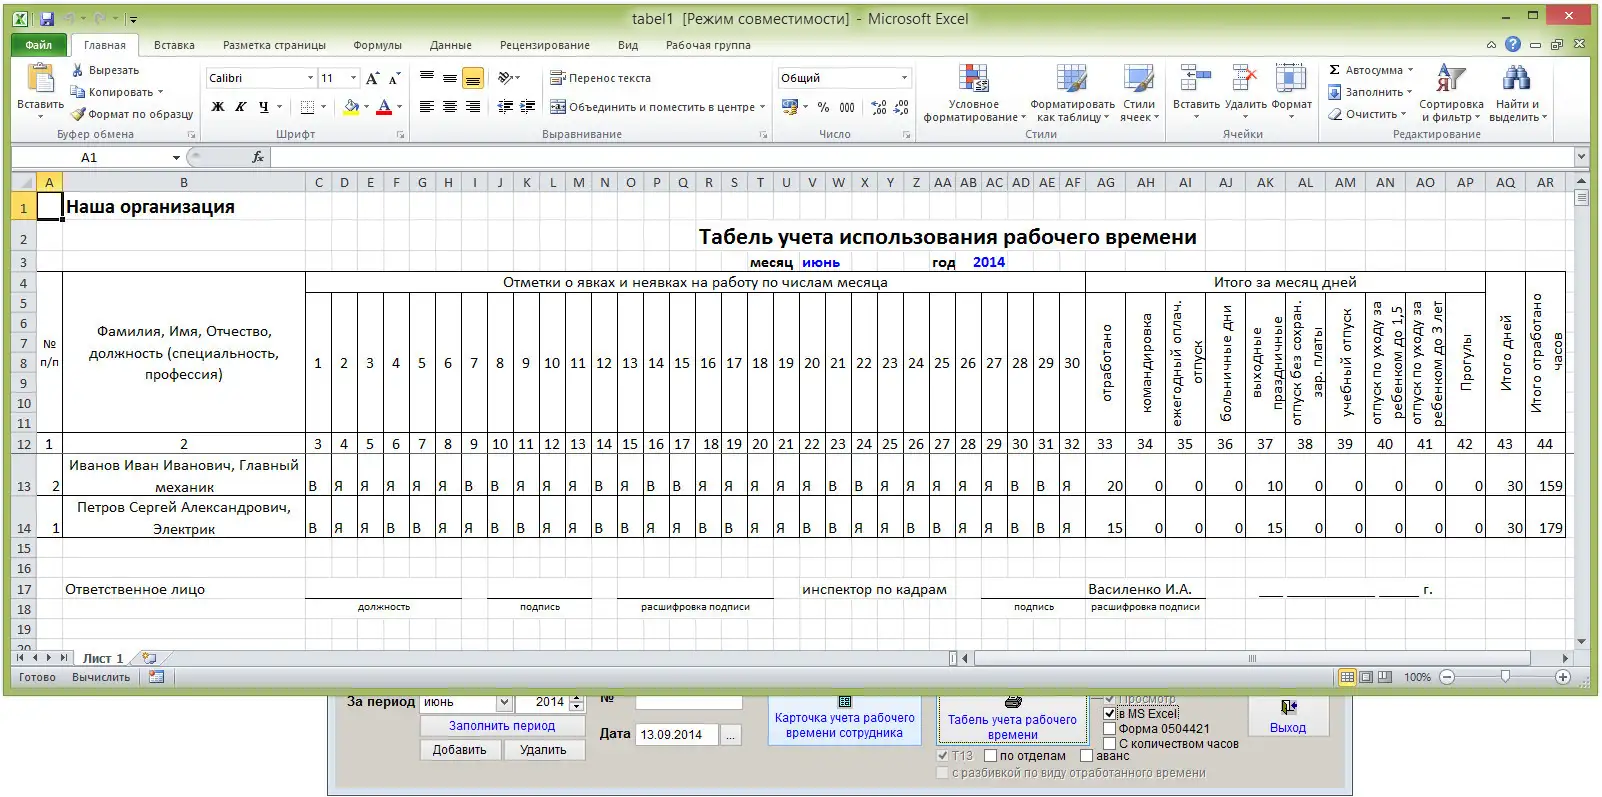The height and width of the screenshot is (797, 1602).
Task: Click the Format Painter brush icon
Action: coord(78,114)
